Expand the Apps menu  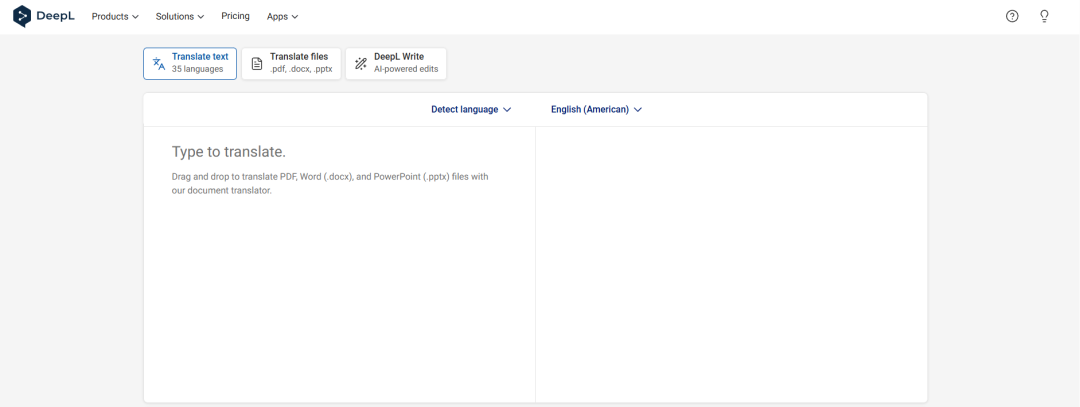pyautogui.click(x=282, y=17)
